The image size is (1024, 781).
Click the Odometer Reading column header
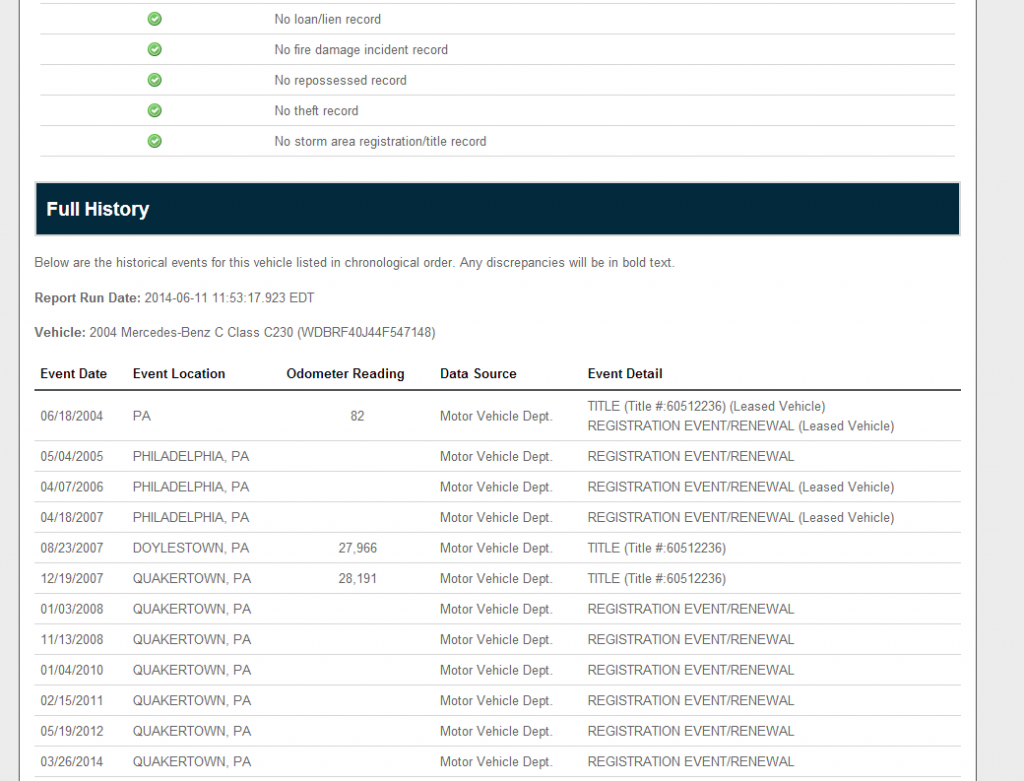pos(345,374)
